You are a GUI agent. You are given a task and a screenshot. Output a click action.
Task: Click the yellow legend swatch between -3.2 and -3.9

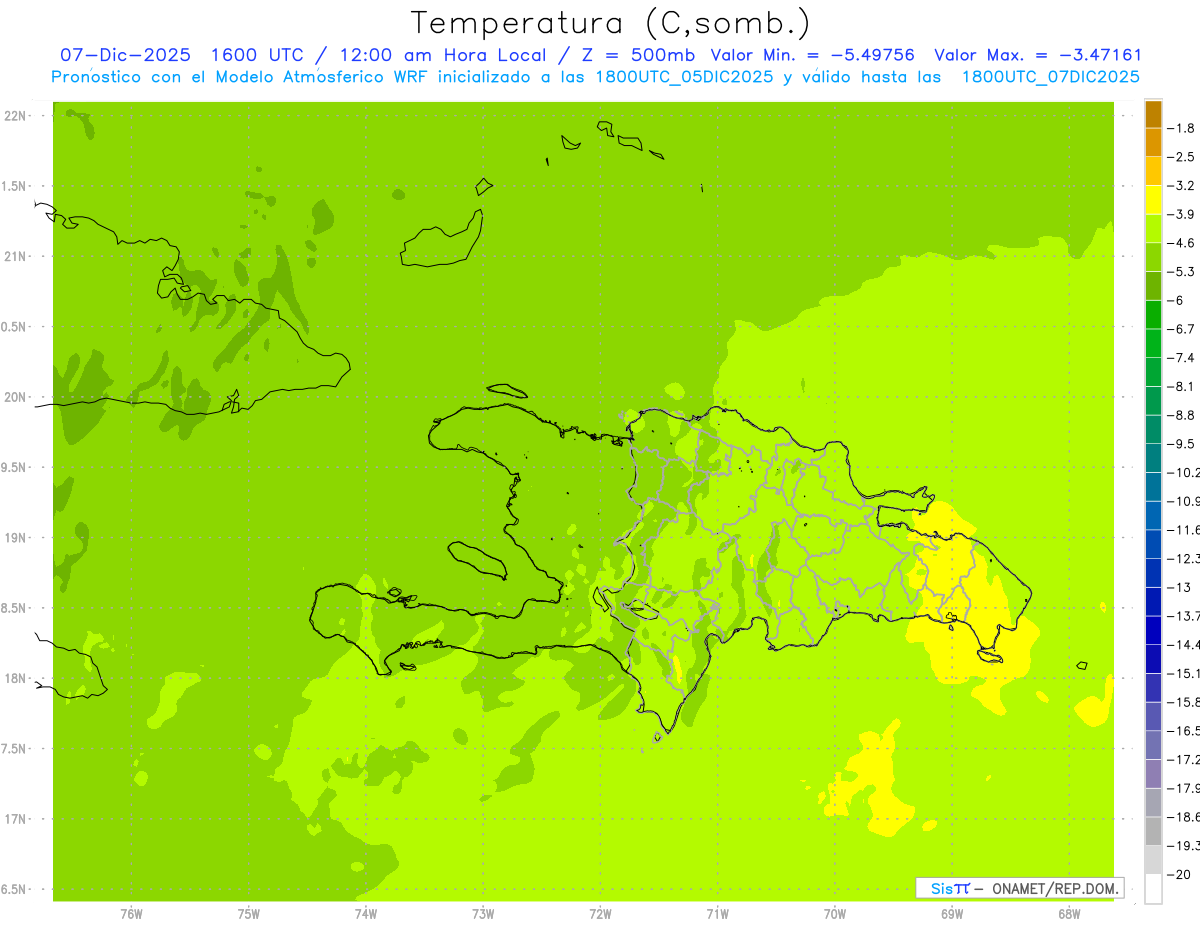coord(1153,200)
